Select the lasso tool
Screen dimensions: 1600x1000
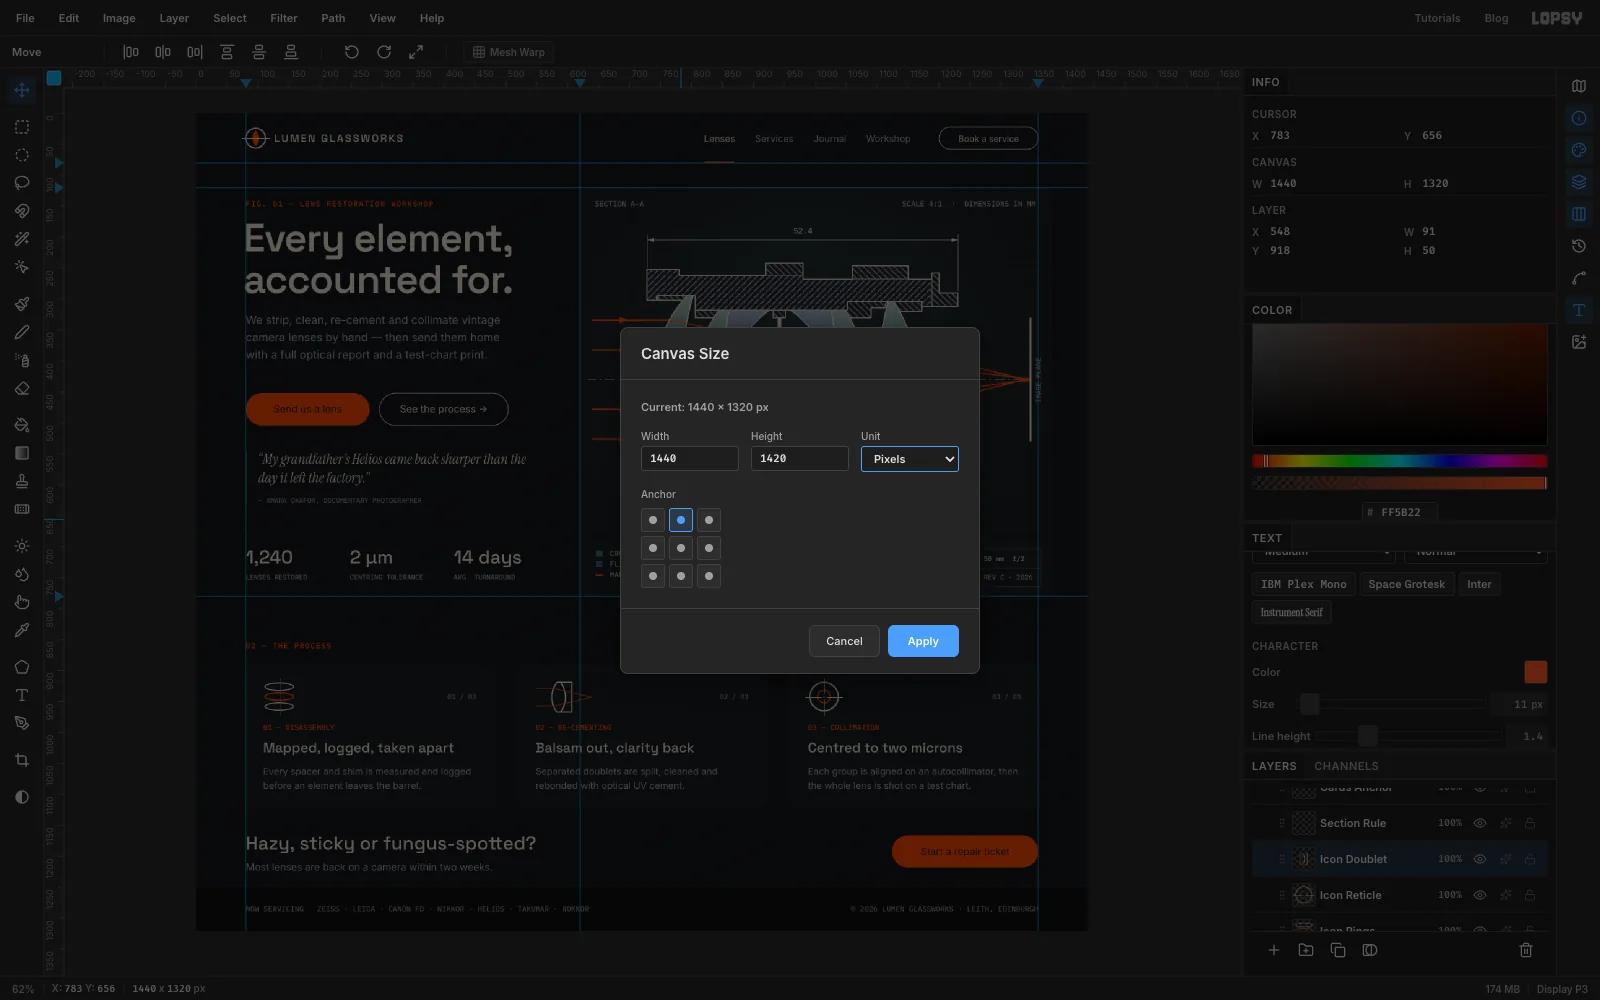pos(22,183)
